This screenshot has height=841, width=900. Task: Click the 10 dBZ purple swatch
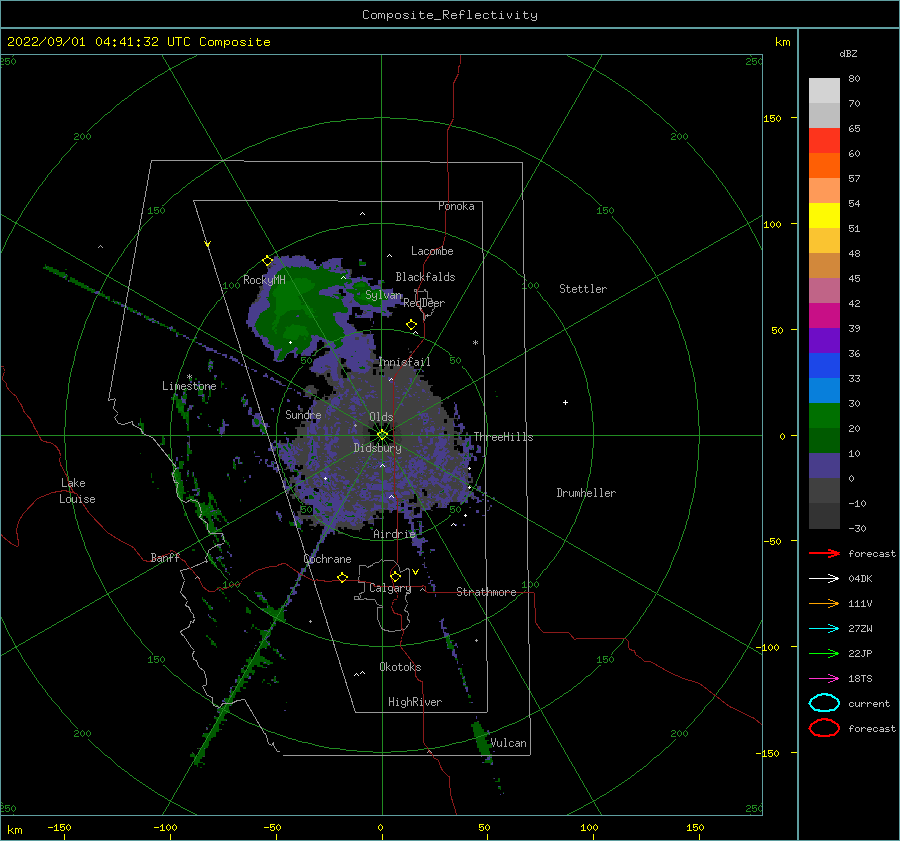coord(824,465)
